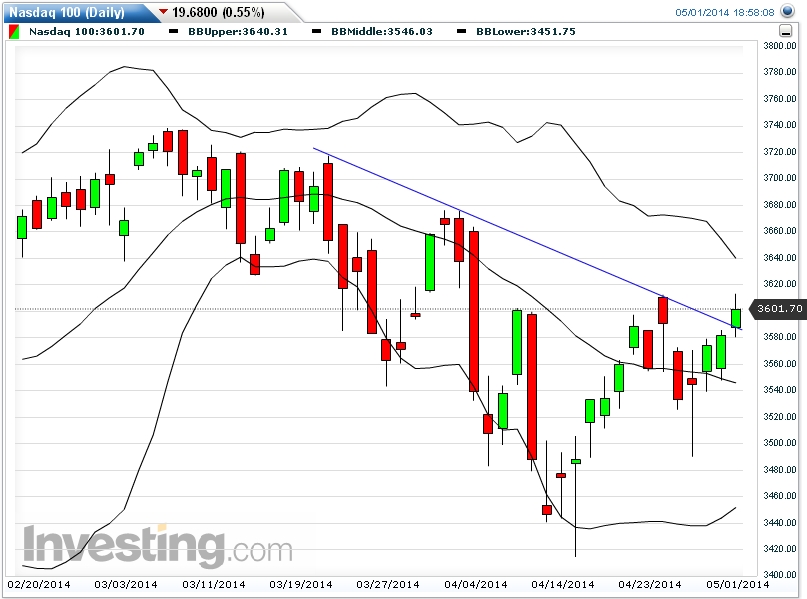This screenshot has height=599, width=807.
Task: Click the 3440.00 price axis label
Action: (779, 522)
